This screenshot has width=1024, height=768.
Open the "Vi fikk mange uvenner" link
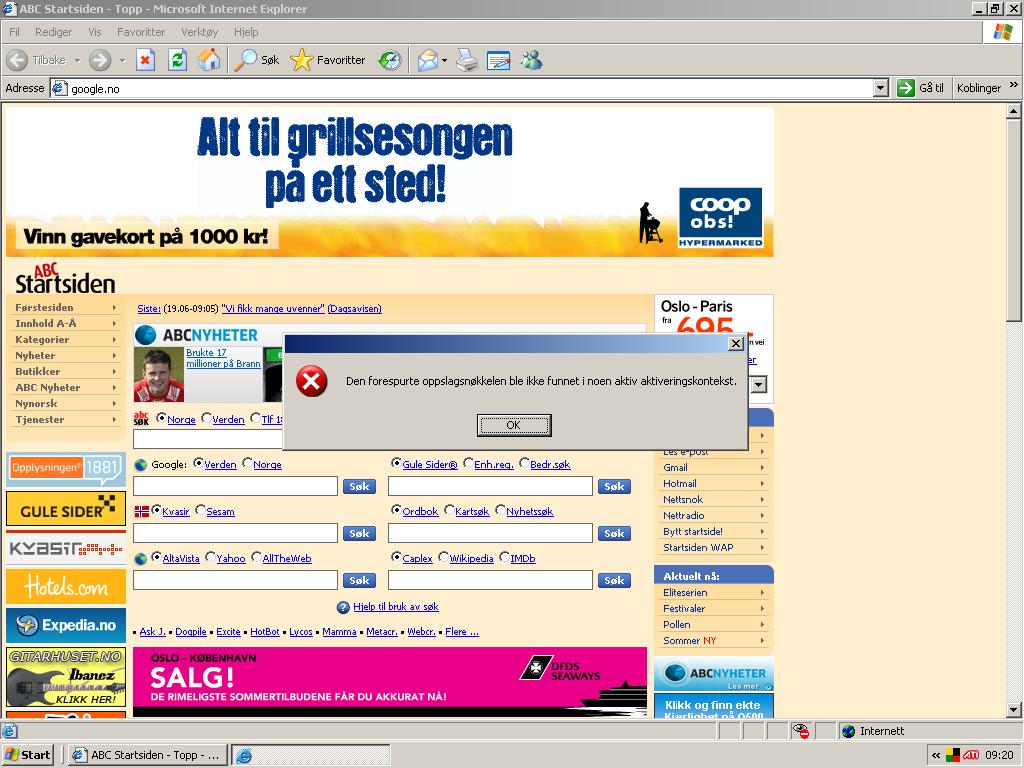[x=273, y=308]
